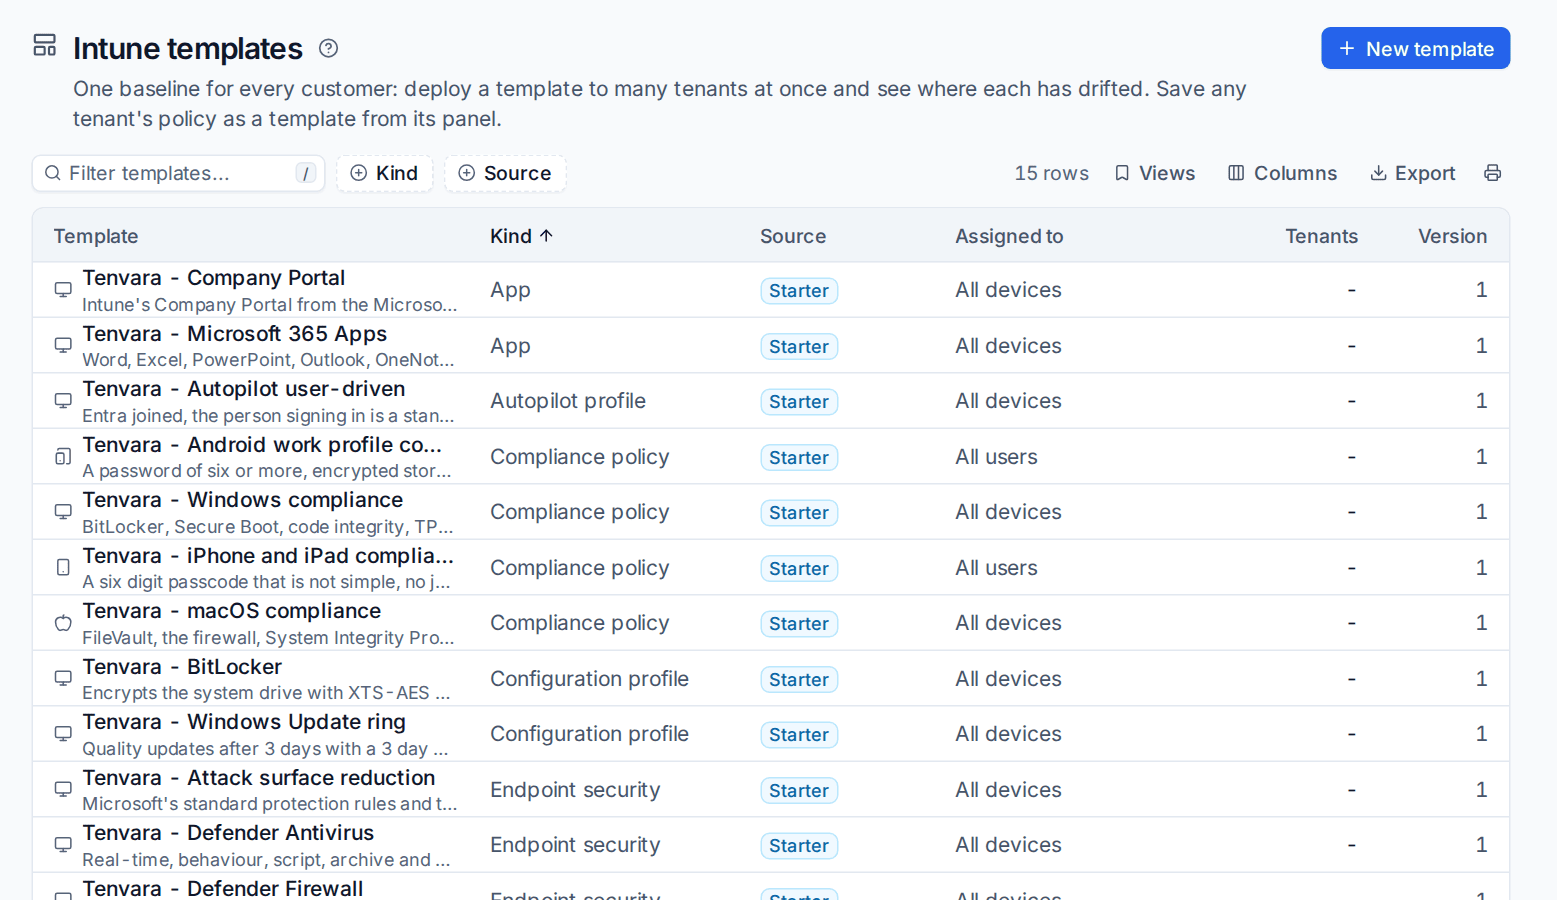Click the device icon for Autopilot user-driven
1557x900 pixels.
tap(63, 401)
